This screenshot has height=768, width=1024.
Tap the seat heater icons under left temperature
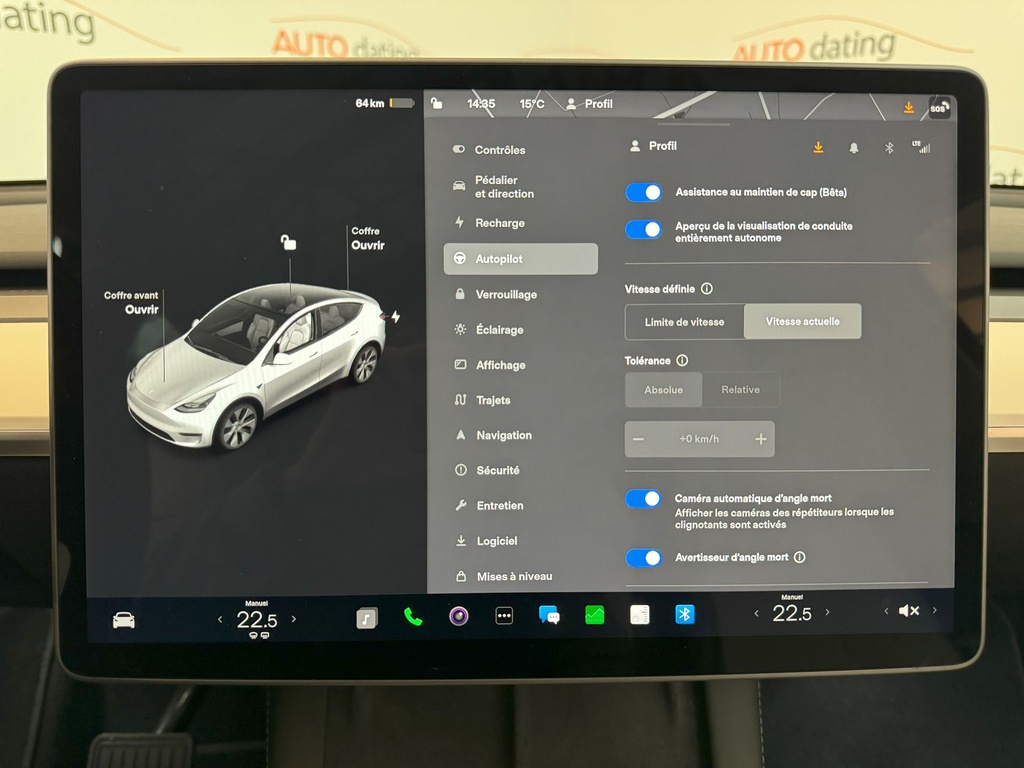click(259, 635)
